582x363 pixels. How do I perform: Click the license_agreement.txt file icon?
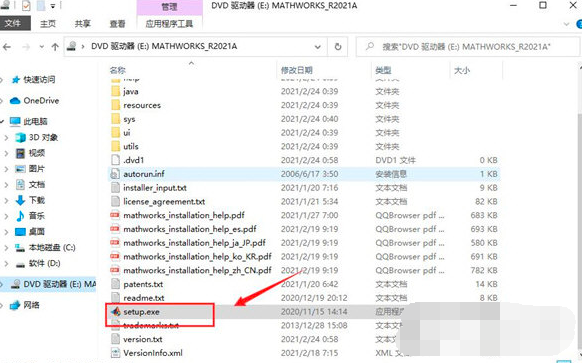(x=116, y=201)
